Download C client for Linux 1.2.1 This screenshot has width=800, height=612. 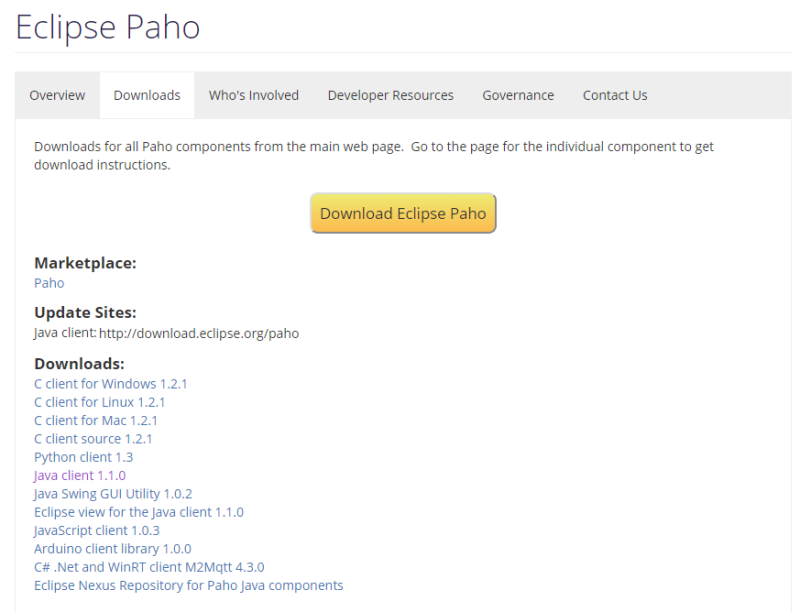point(99,402)
